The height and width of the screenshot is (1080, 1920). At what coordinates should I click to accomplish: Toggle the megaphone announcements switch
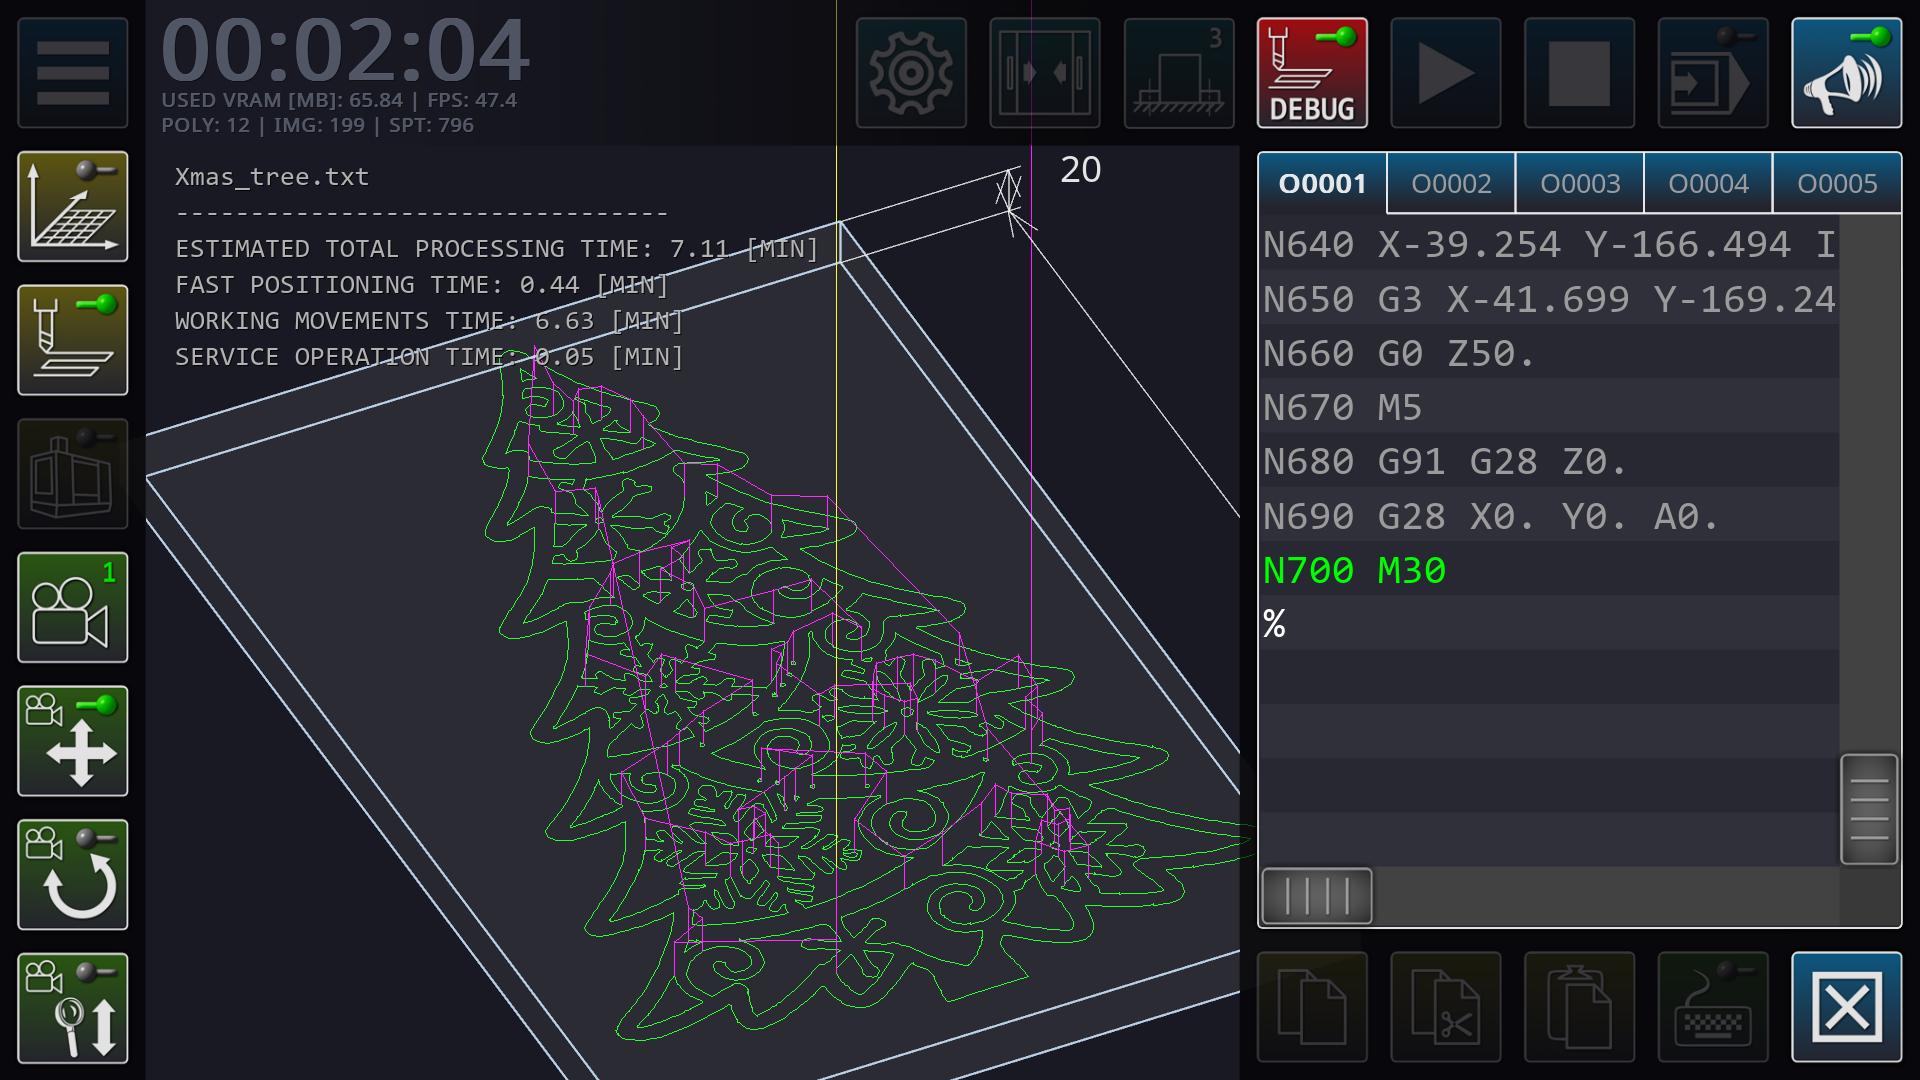(1846, 72)
